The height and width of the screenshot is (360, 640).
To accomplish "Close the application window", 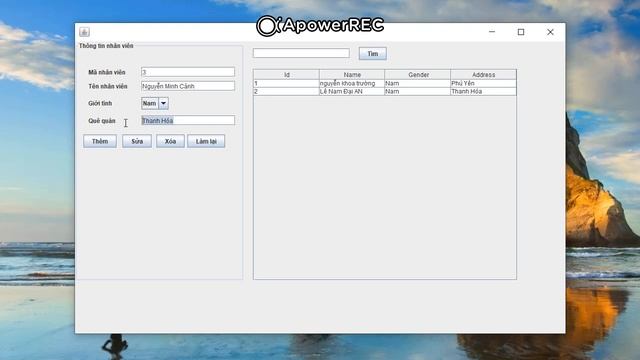I will [x=550, y=32].
